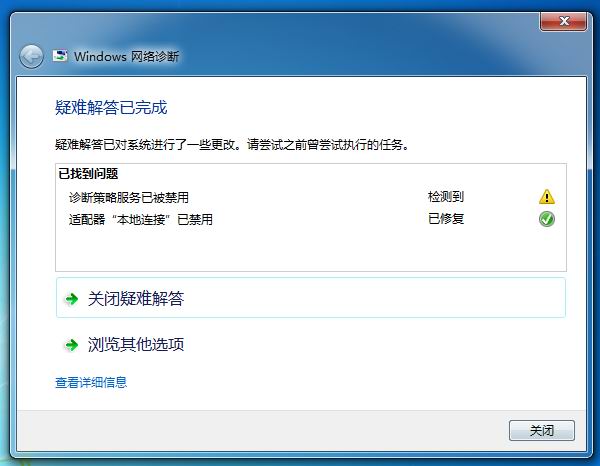The height and width of the screenshot is (466, 600).
Task: Click the 已修复 status text
Action: (446, 219)
